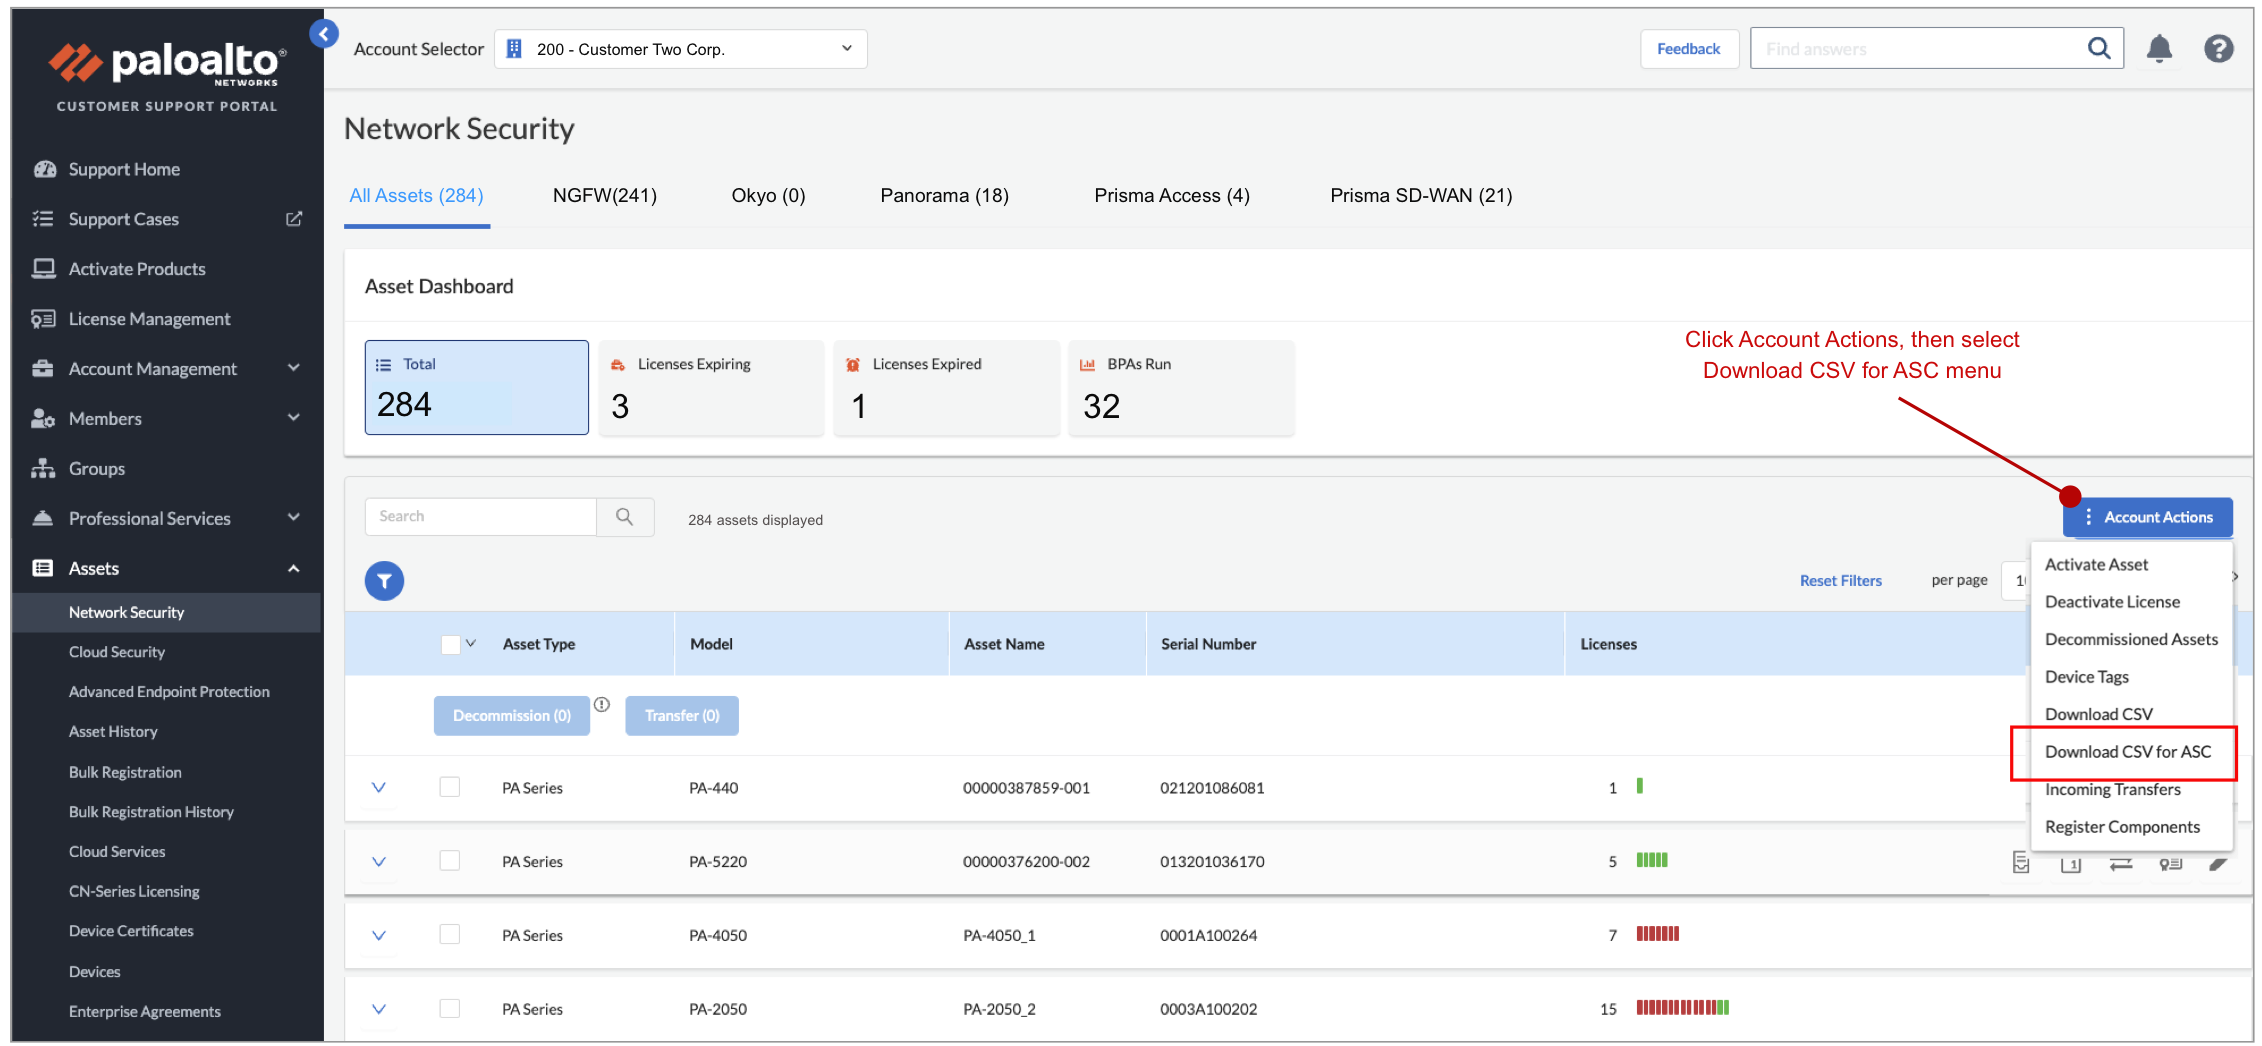Click the Reset Filters link
The height and width of the screenshot is (1046, 2262).
(1840, 581)
